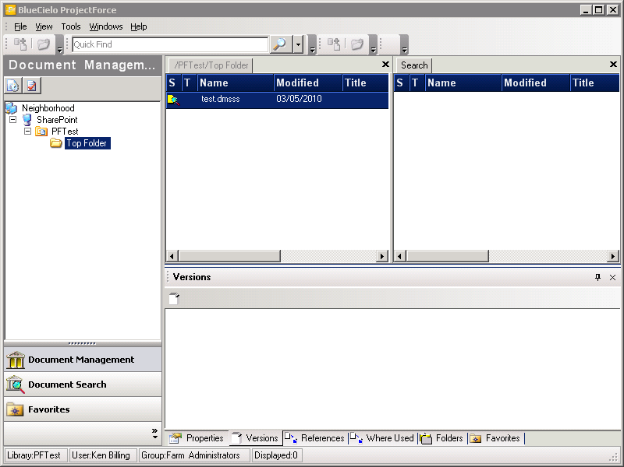Switch to the Favorites bottom tab
This screenshot has width=624, height=467.
(x=496, y=438)
